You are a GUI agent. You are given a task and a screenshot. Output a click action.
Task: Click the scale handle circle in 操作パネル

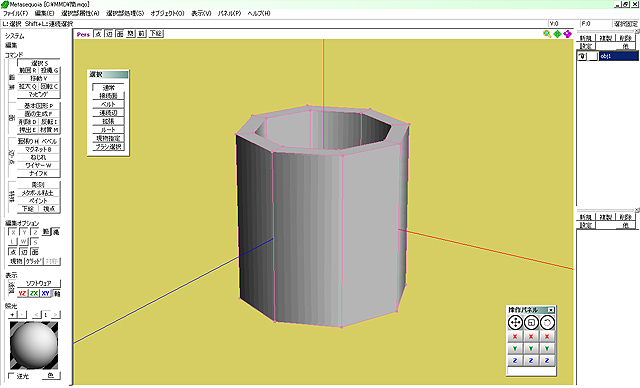pyautogui.click(x=531, y=323)
